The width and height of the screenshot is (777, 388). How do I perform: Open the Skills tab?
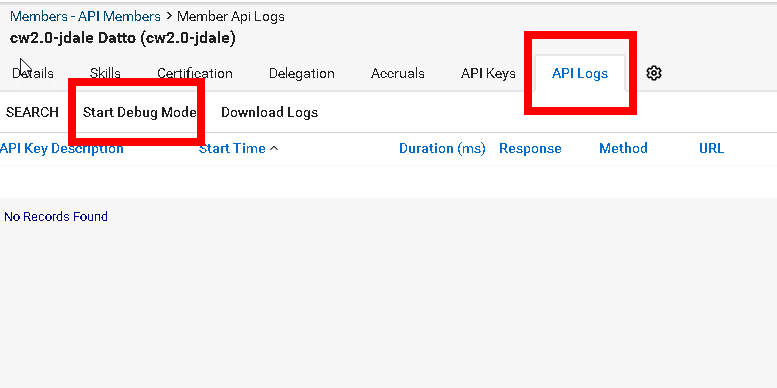pyautogui.click(x=105, y=73)
